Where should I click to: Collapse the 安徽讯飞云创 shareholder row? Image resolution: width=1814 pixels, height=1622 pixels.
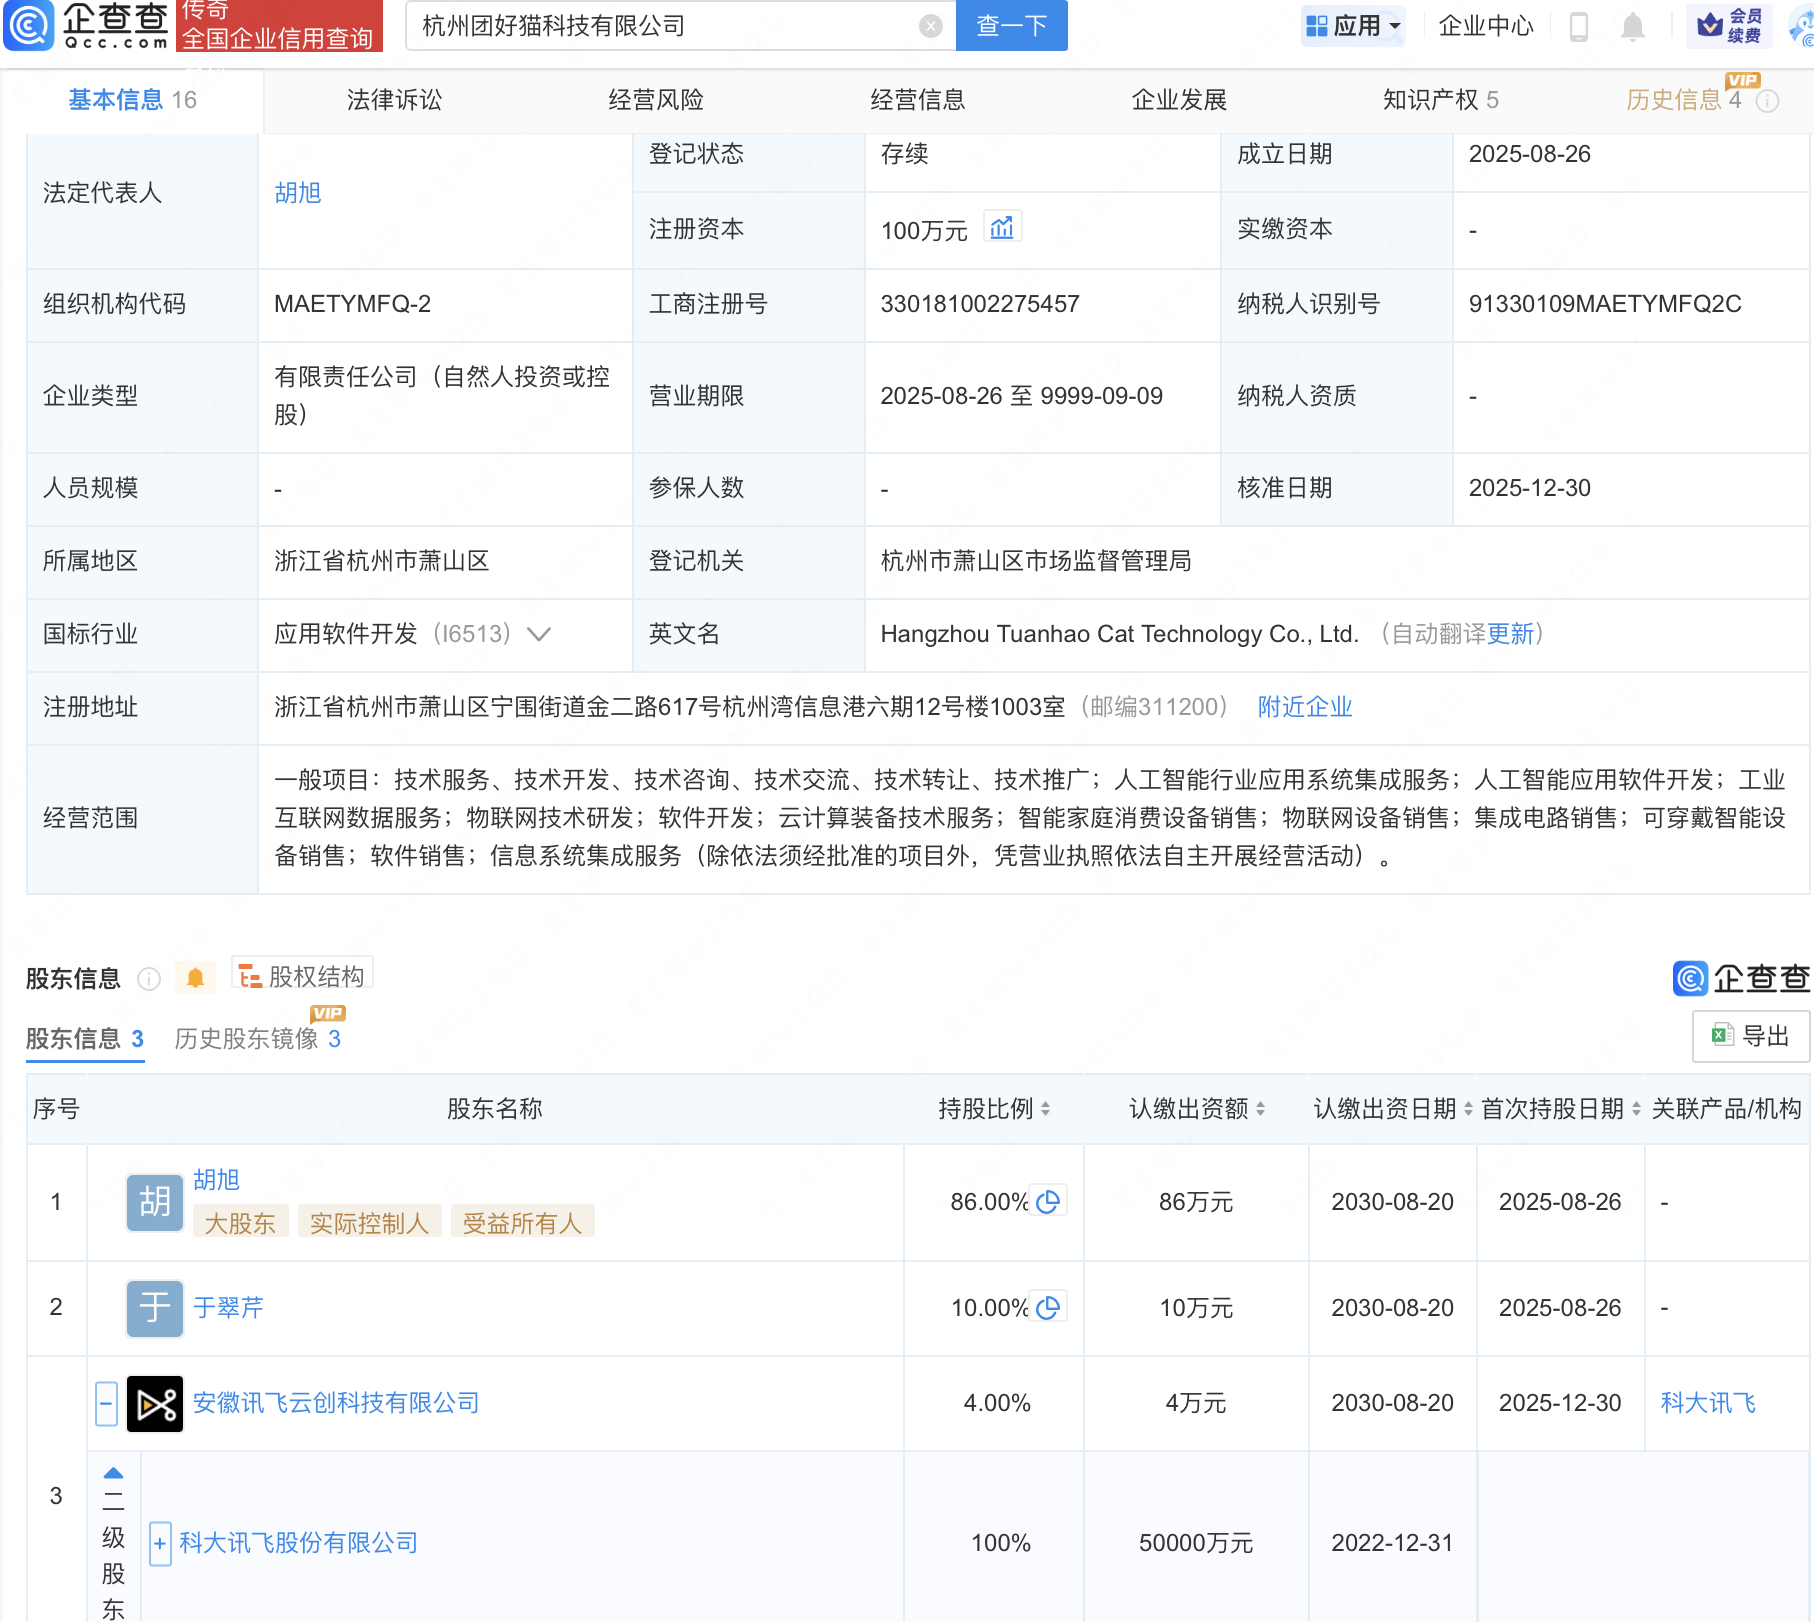click(x=107, y=1403)
